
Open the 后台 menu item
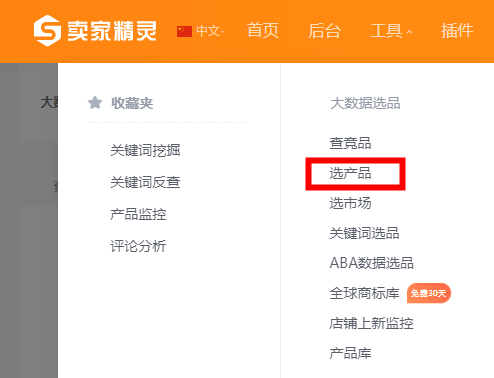324,31
